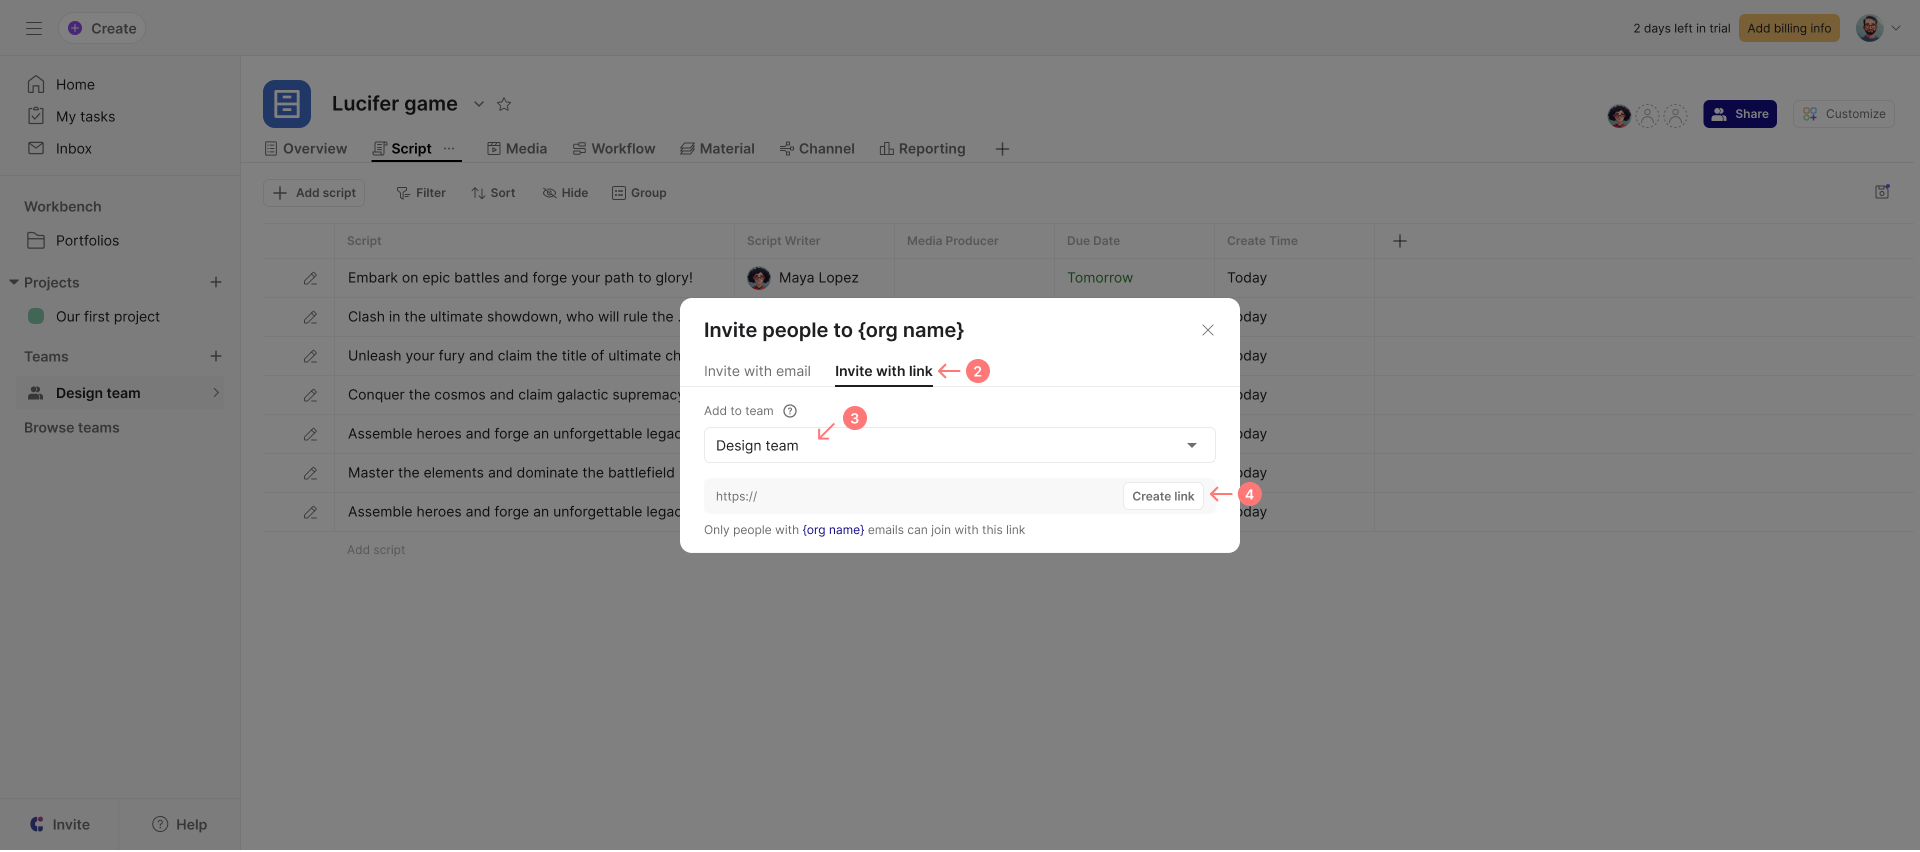The image size is (1920, 852).
Task: Open the Design team dropdown
Action: pyautogui.click(x=959, y=445)
